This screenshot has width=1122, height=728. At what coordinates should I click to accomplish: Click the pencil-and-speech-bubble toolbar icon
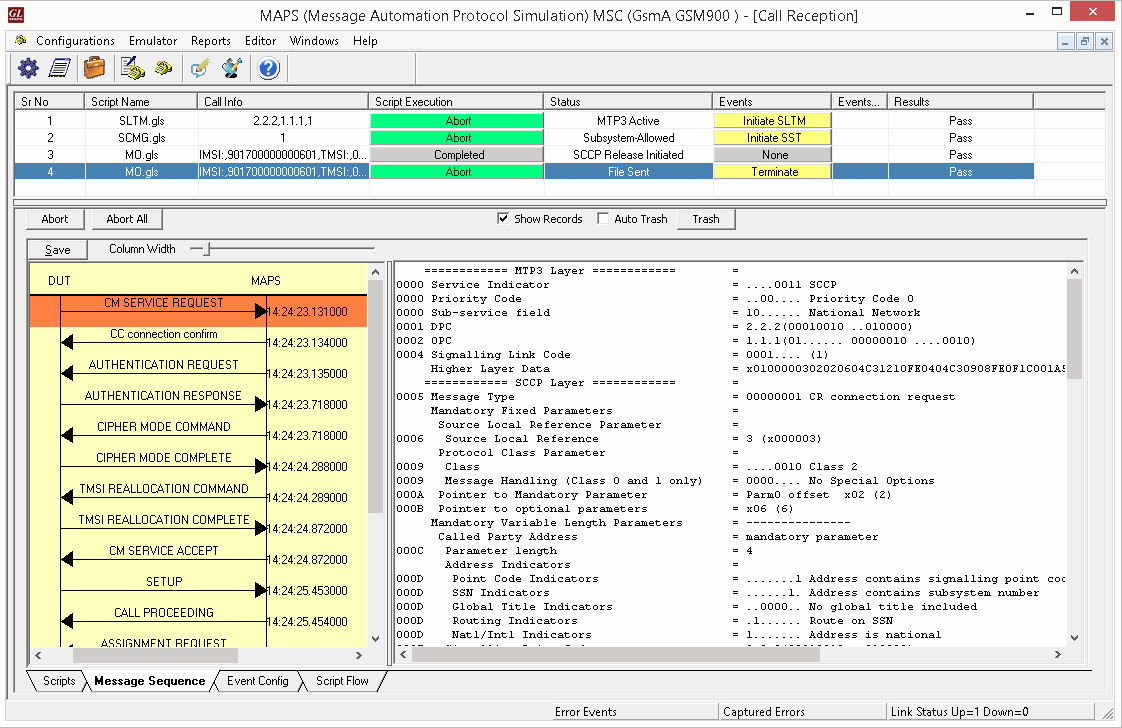point(200,69)
